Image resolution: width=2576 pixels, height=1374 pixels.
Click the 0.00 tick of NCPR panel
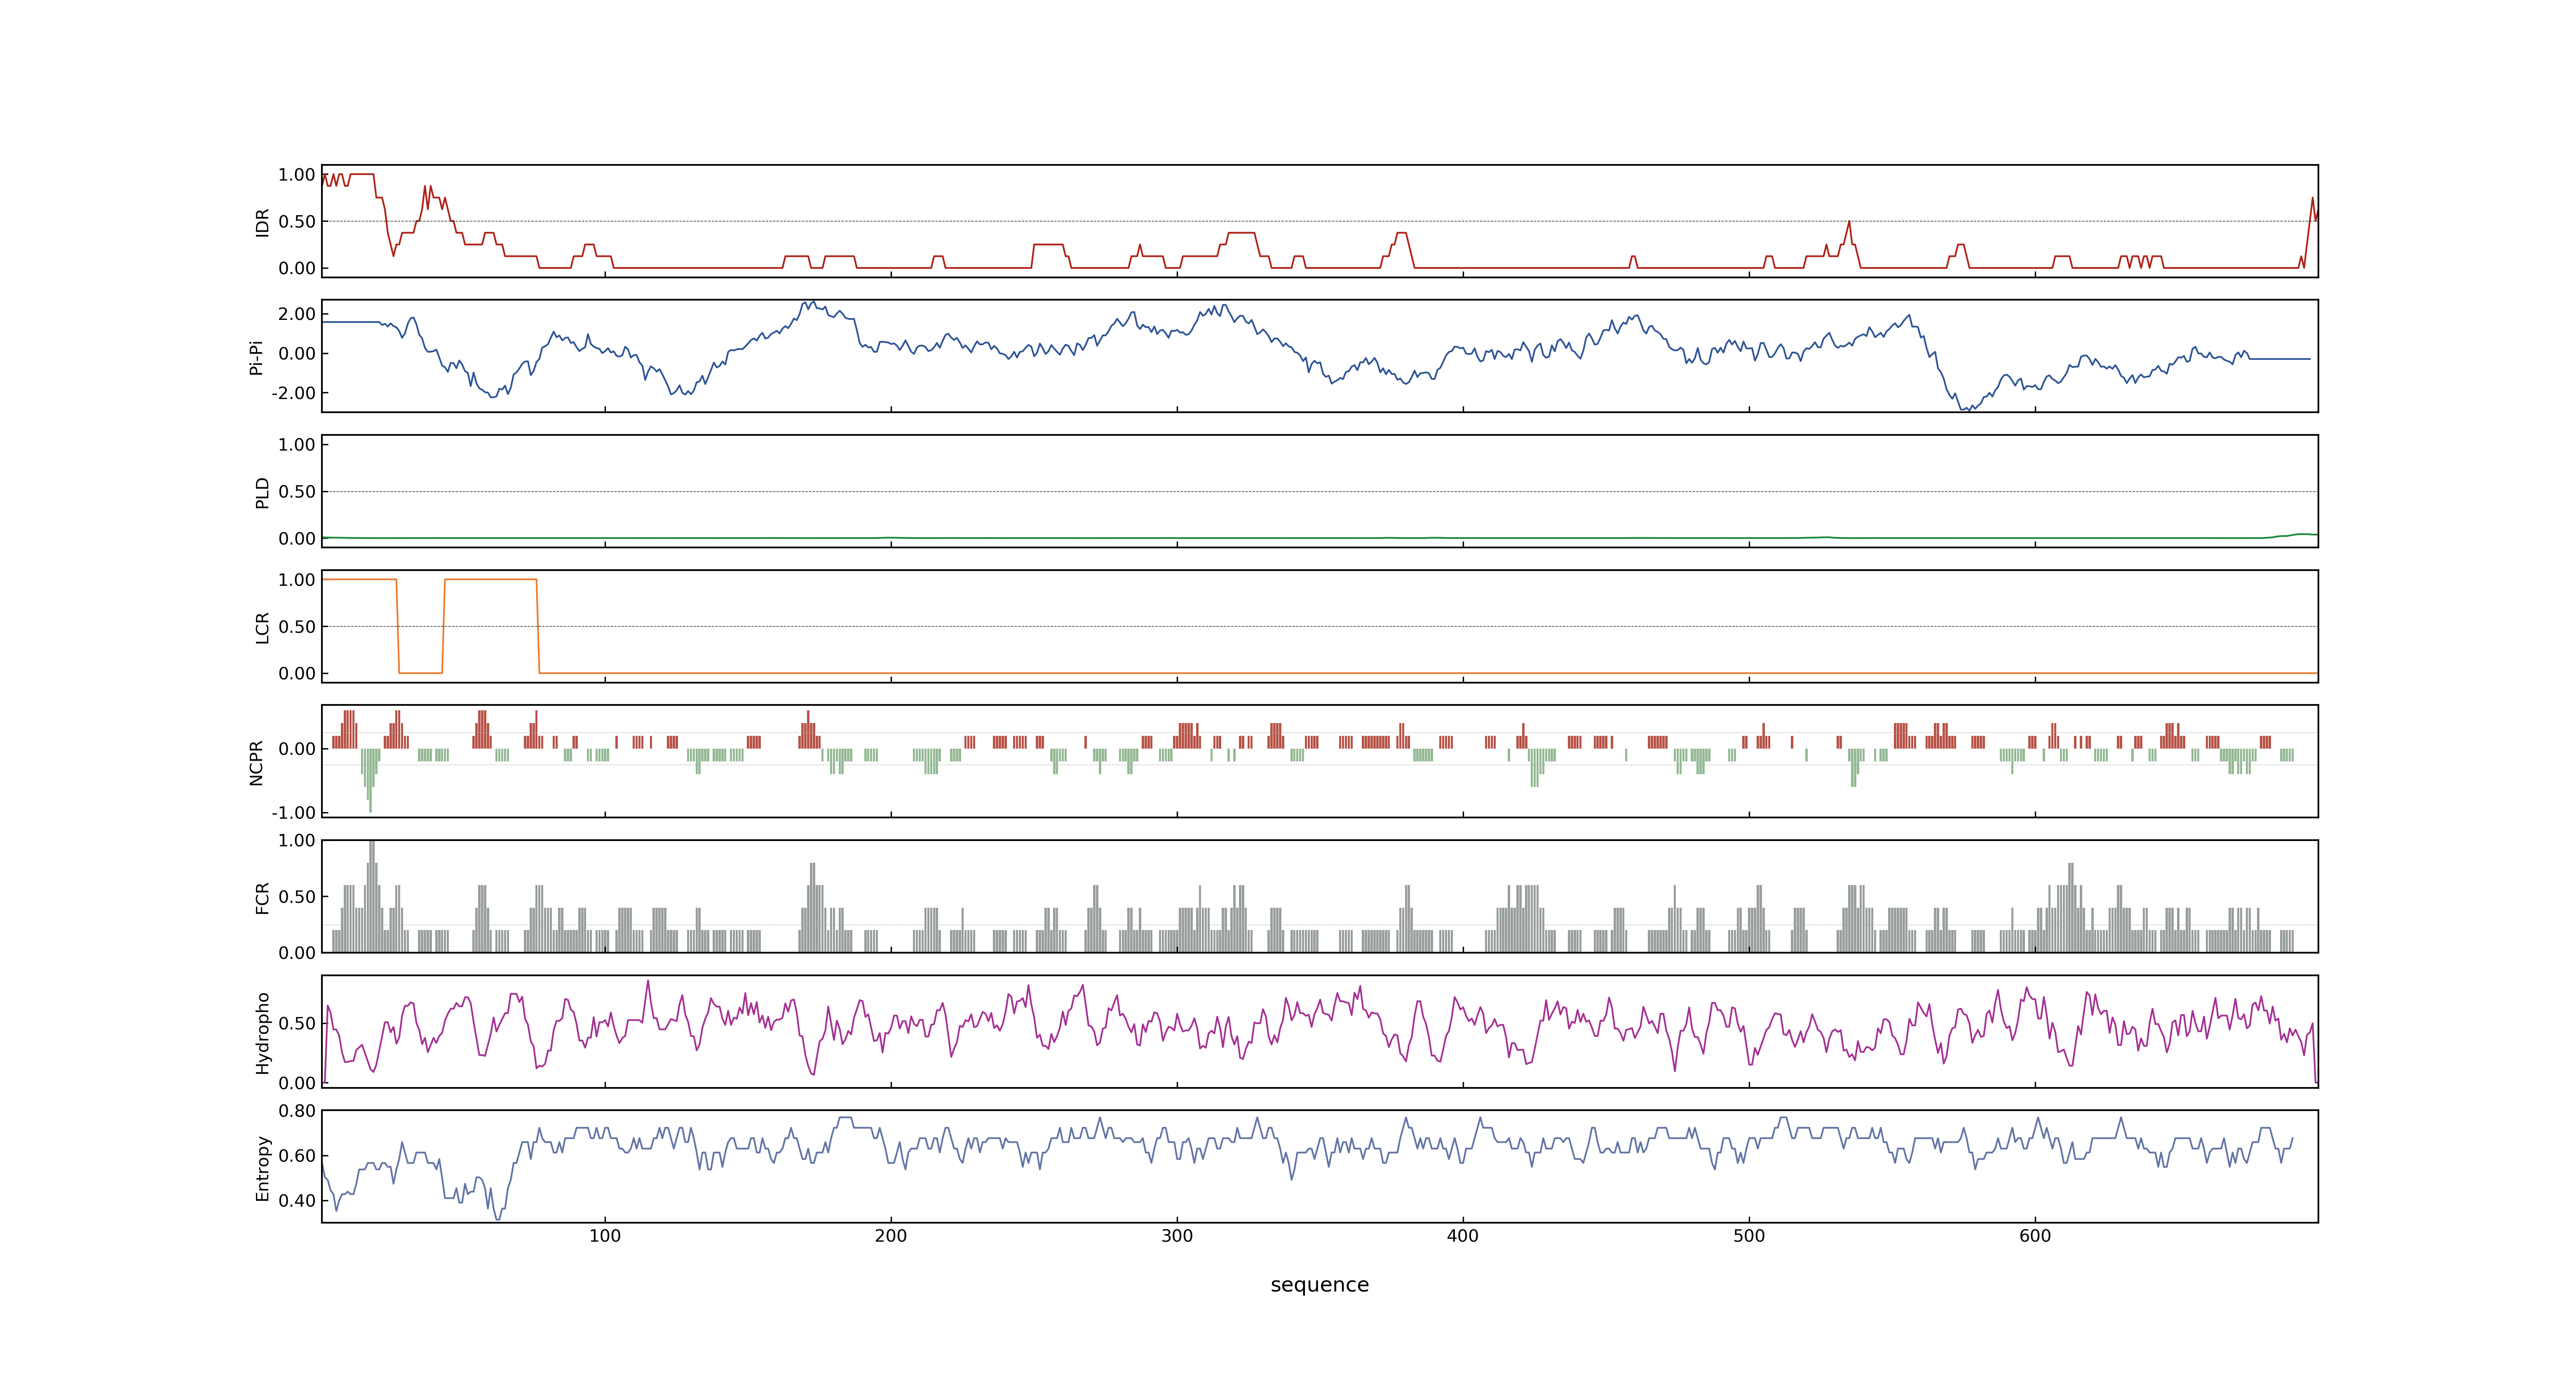click(x=297, y=749)
